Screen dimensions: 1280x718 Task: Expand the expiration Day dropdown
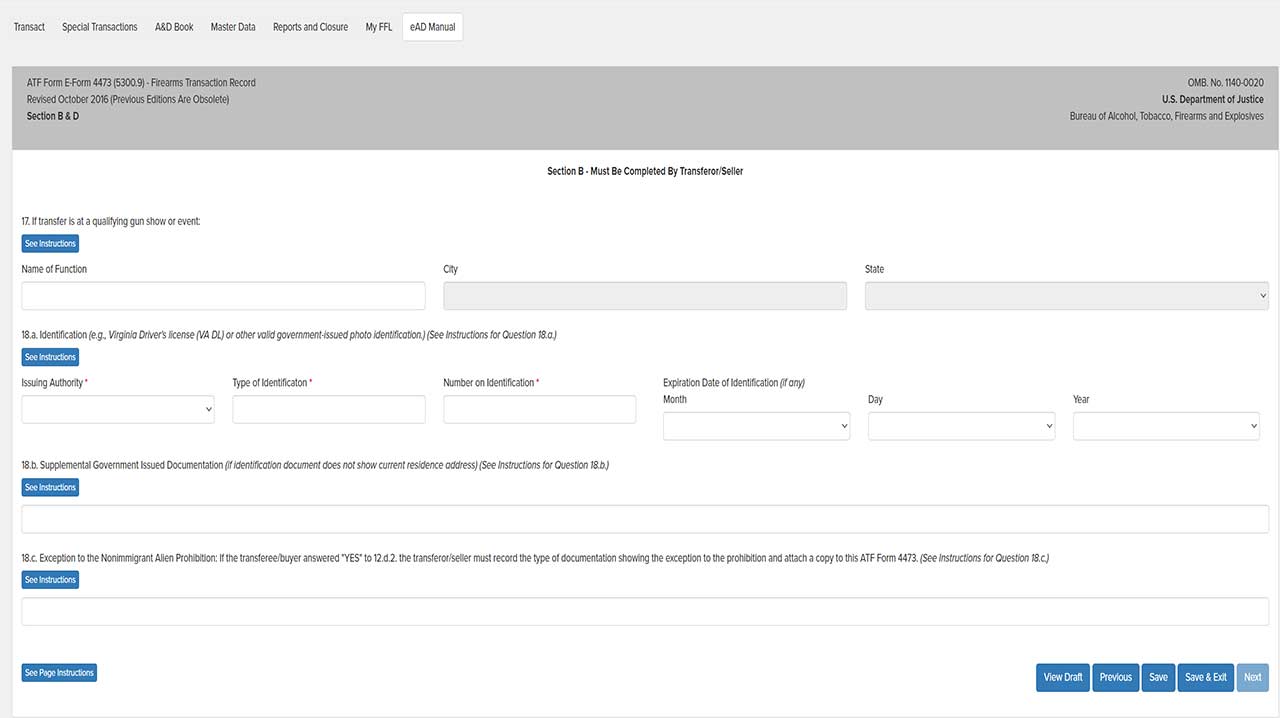[961, 426]
